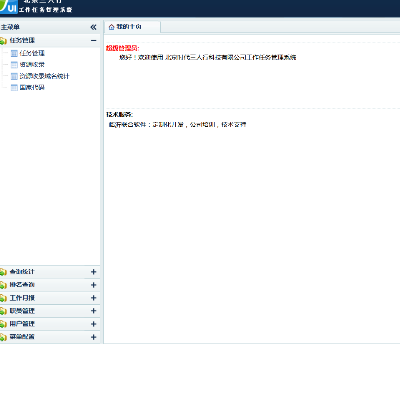The width and height of the screenshot is (400, 400).
Task: Open the tree item ending in 综合统计
Action: click(44, 76)
